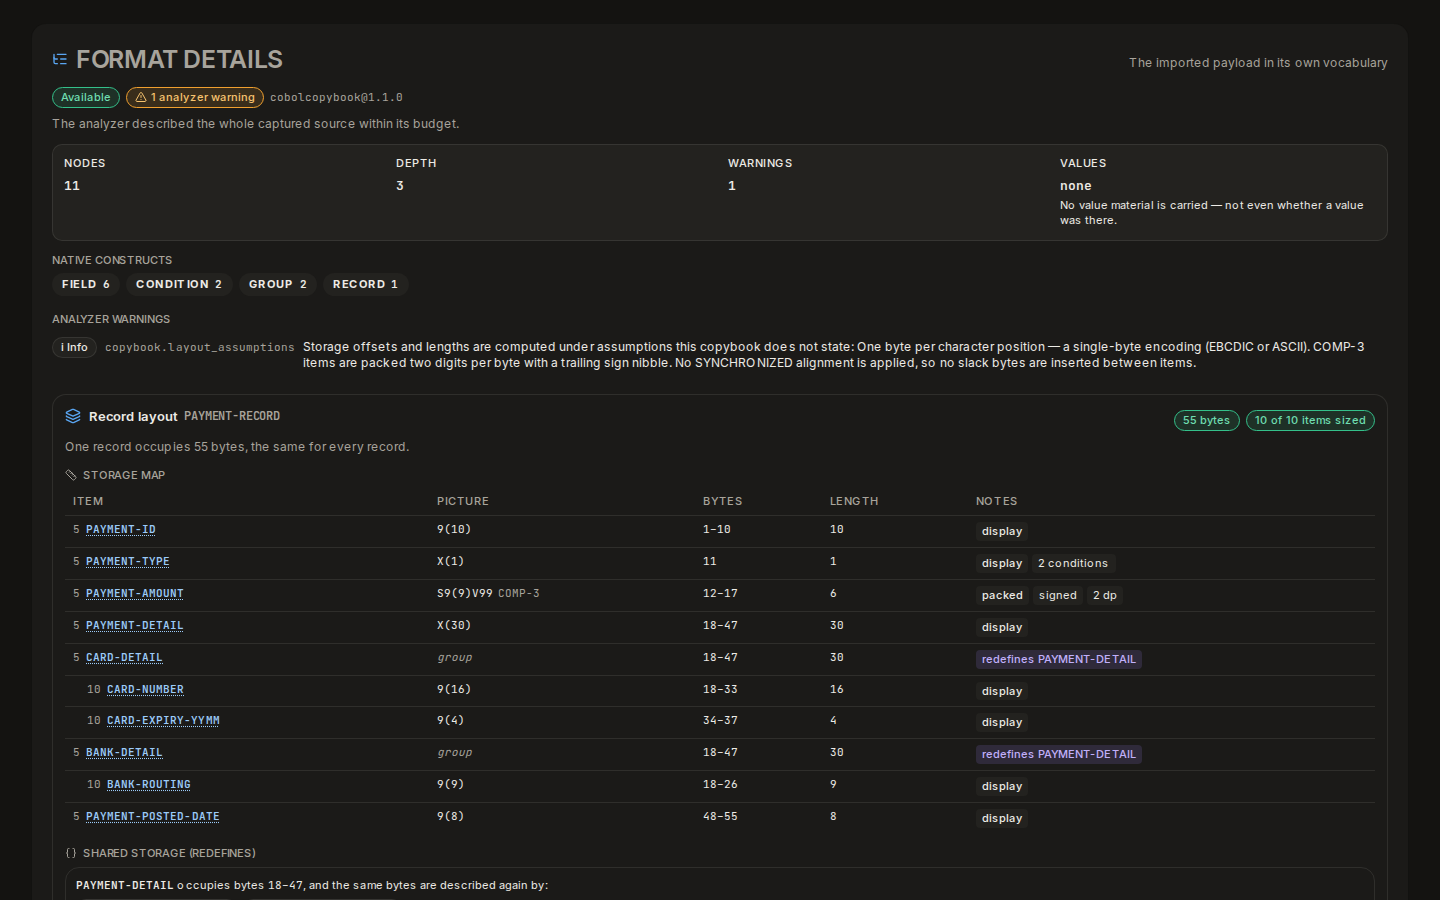This screenshot has width=1440, height=900.
Task: Click the FIELD 6 construct chip
Action: [x=86, y=284]
